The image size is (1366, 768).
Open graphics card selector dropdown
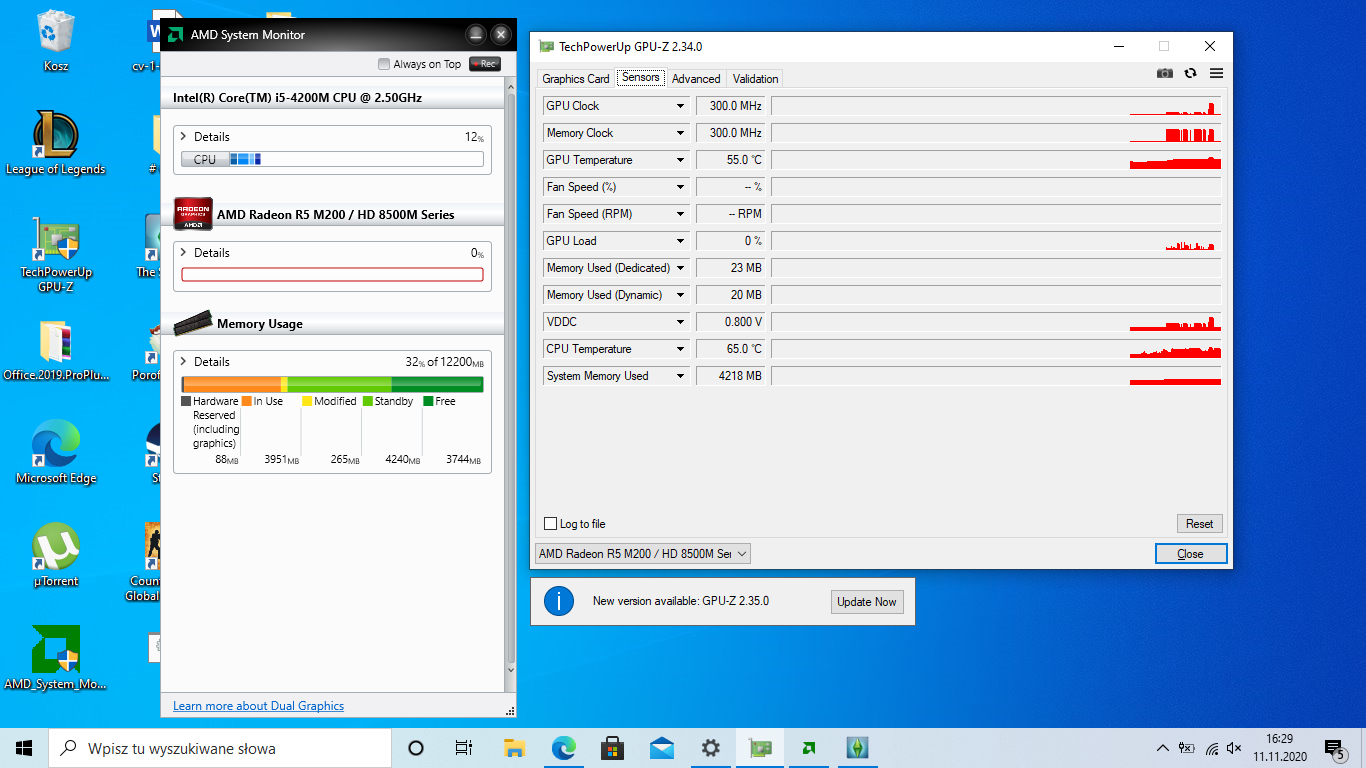[643, 554]
